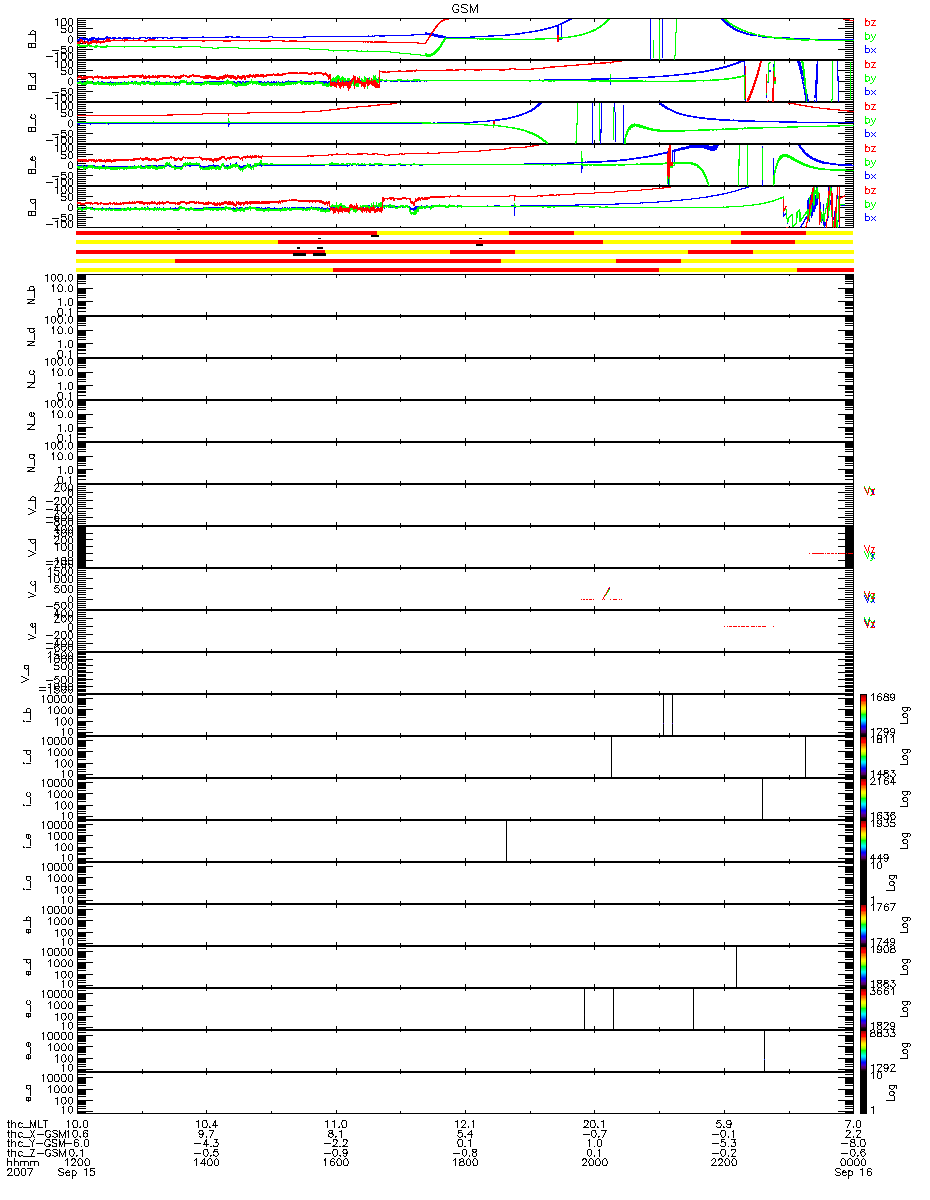Click the 12.1 MLT value
Image resolution: width=930 pixels, height=1200 pixels.
coord(465,1124)
